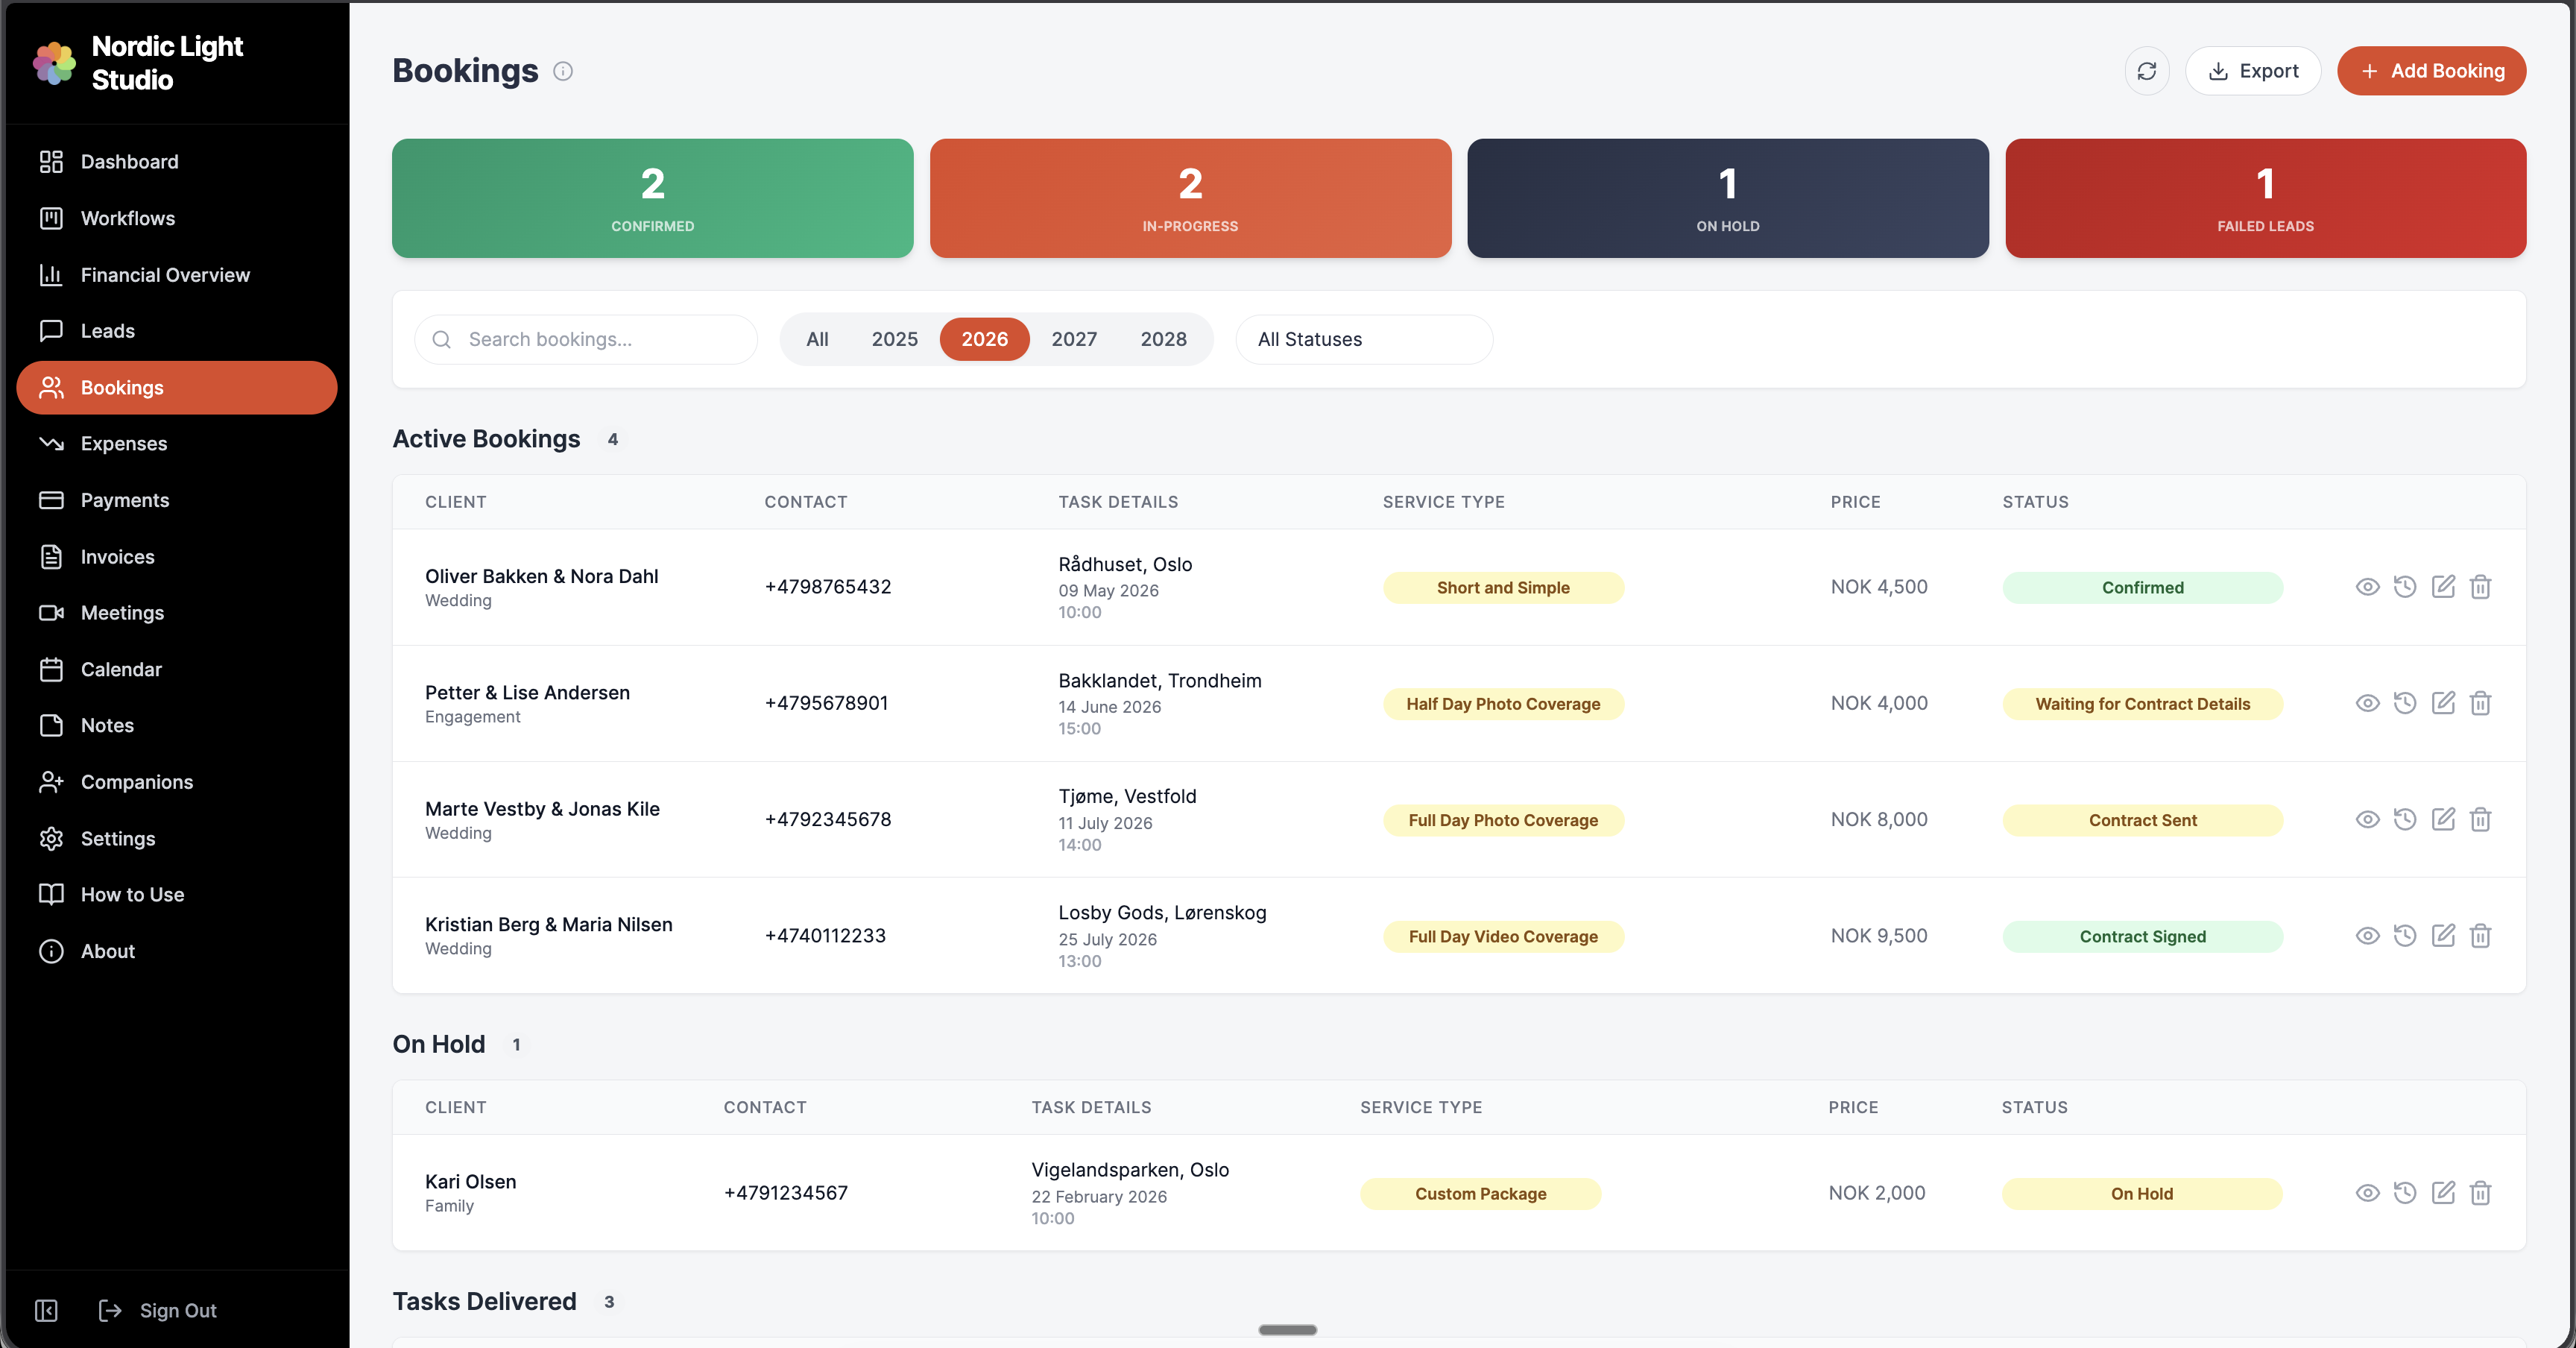This screenshot has height=1348, width=2576.
Task: Delete the Kari Olsen booking
Action: coord(2480,1193)
